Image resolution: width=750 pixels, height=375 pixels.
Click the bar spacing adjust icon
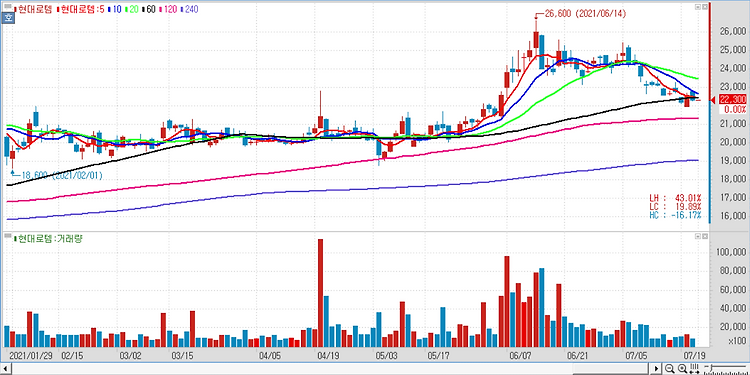point(695,368)
